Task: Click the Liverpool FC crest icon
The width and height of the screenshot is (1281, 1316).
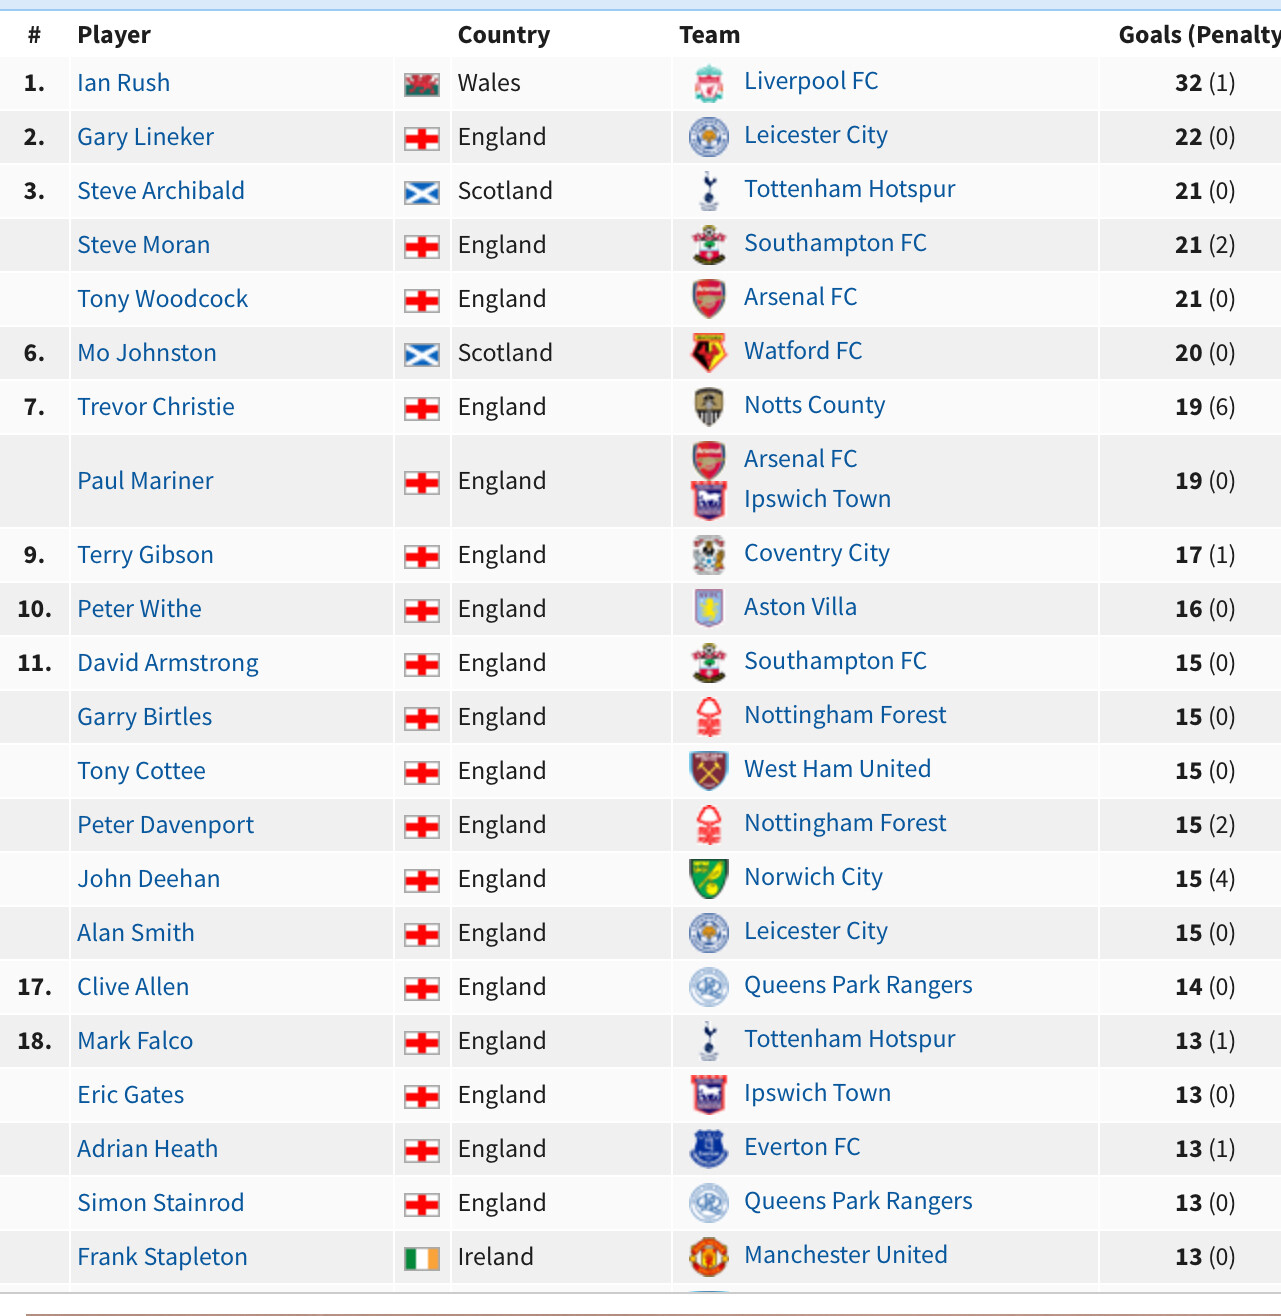Action: (x=709, y=83)
